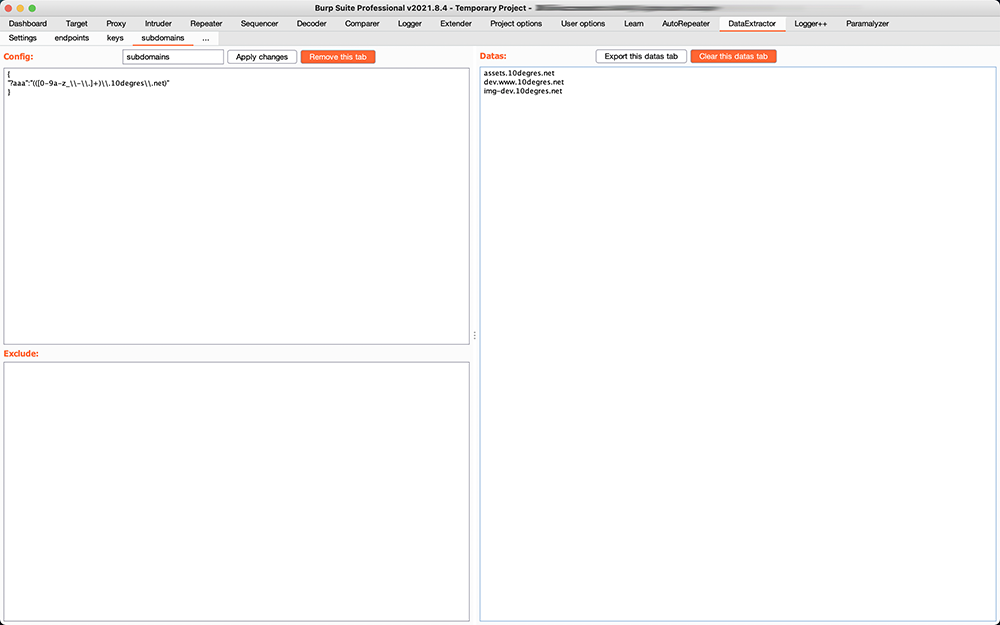Switch to the Learn tab
This screenshot has height=625, width=1000.
[633, 24]
